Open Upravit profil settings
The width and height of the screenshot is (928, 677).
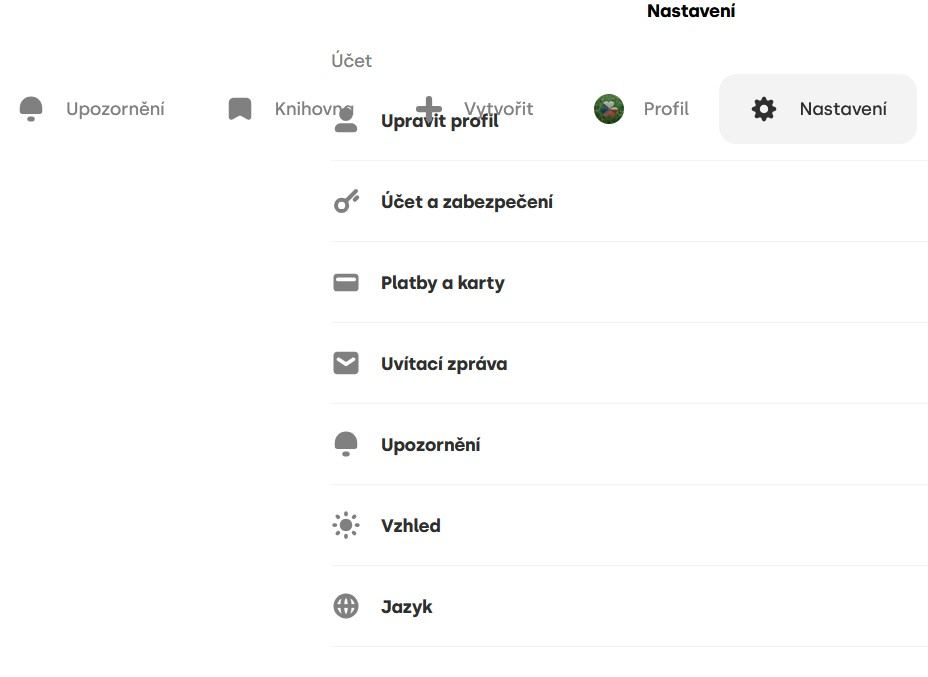click(439, 122)
